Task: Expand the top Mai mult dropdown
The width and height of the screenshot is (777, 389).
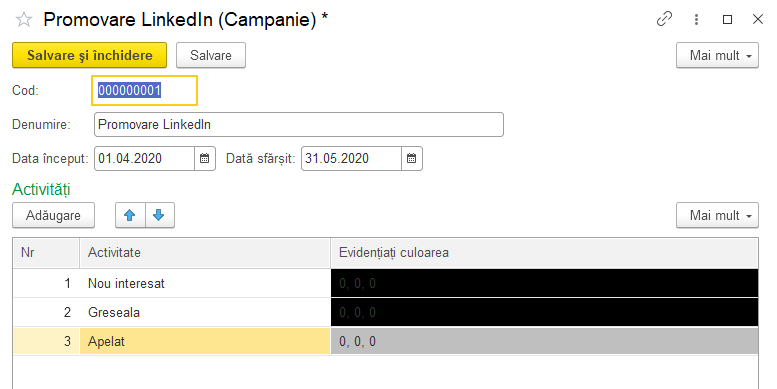Action: [717, 55]
